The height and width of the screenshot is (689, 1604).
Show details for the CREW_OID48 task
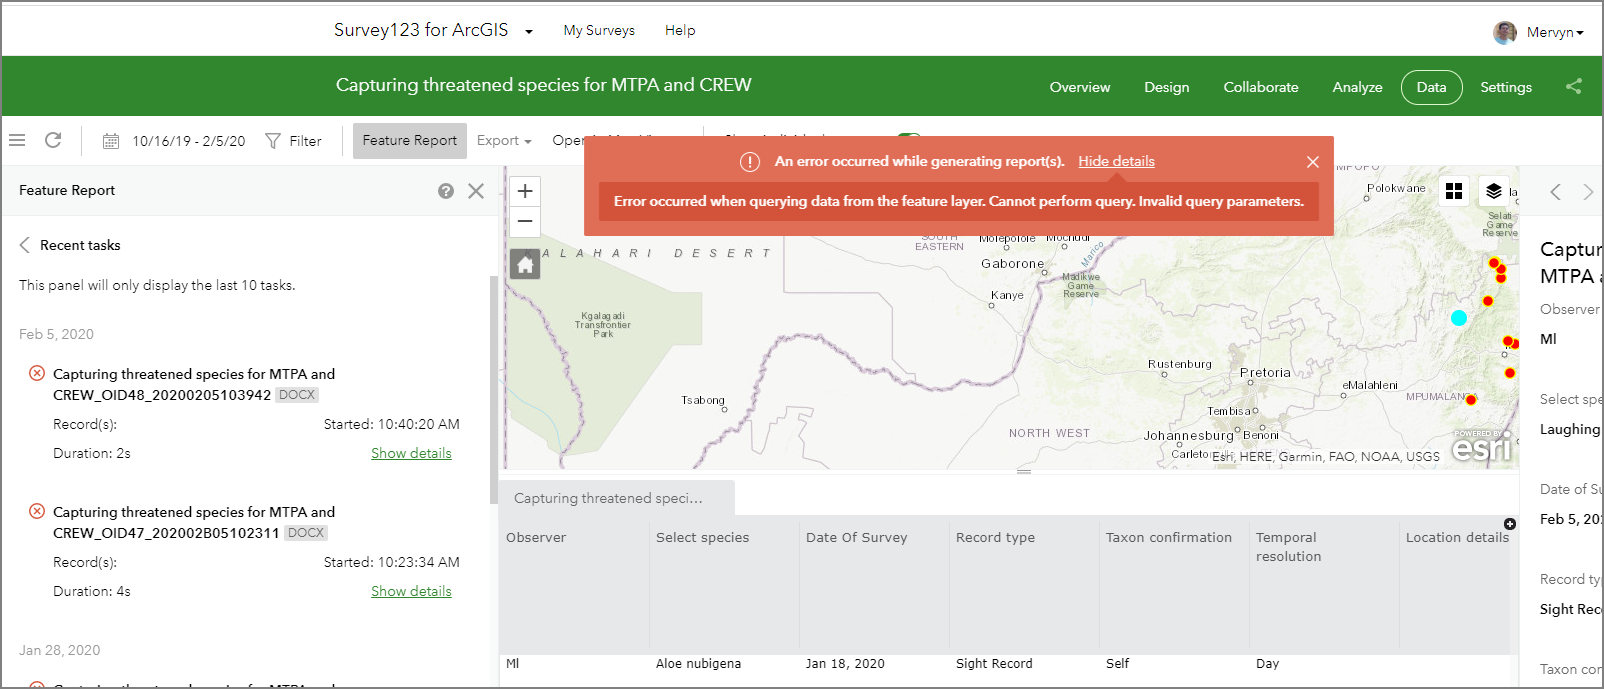pos(411,453)
